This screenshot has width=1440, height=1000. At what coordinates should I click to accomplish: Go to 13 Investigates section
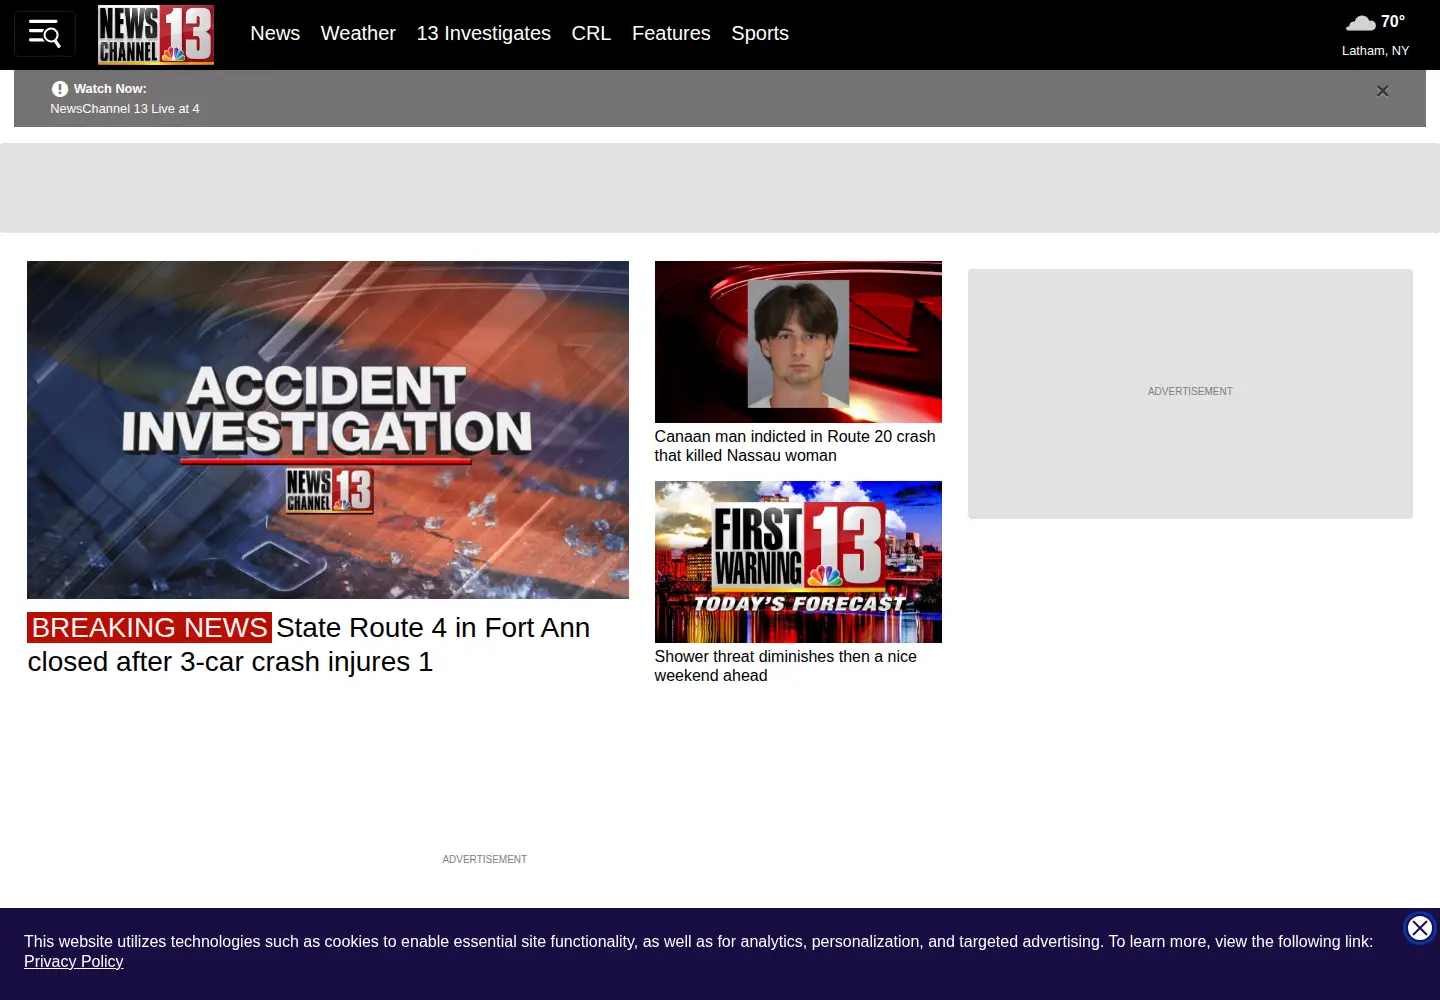click(x=484, y=33)
